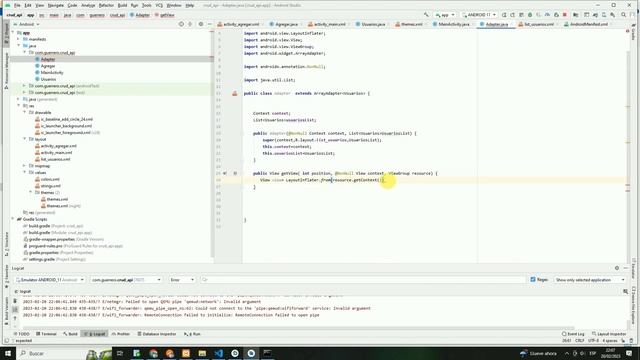Click the Logcat search input field
The height and width of the screenshot is (360, 640).
click(362, 280)
